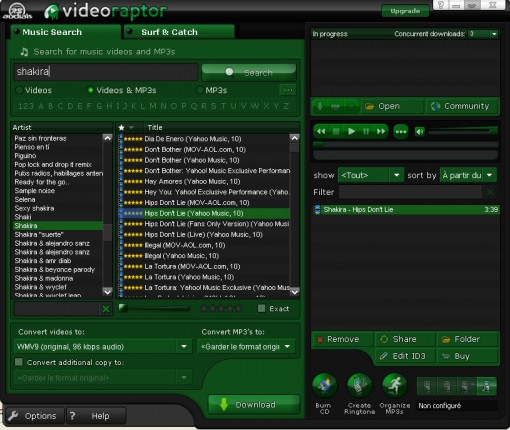The height and width of the screenshot is (430, 510).
Task: Click the help question mark in the title bar
Action: tap(440, 5)
